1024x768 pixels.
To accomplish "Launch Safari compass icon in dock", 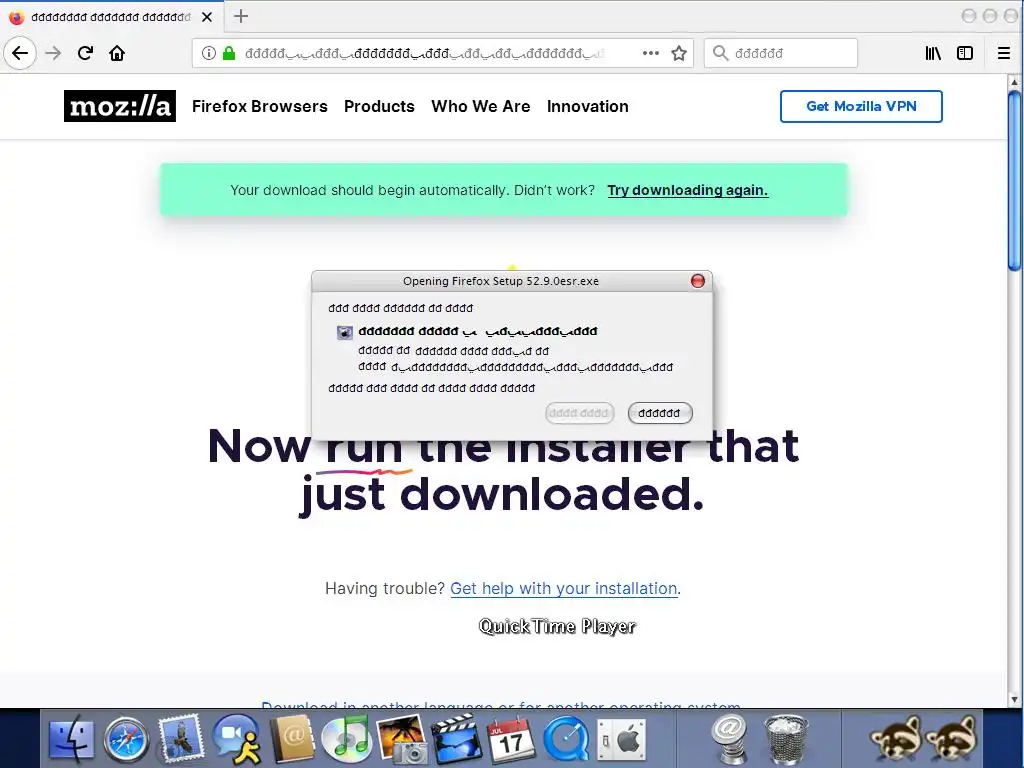I will 126,739.
